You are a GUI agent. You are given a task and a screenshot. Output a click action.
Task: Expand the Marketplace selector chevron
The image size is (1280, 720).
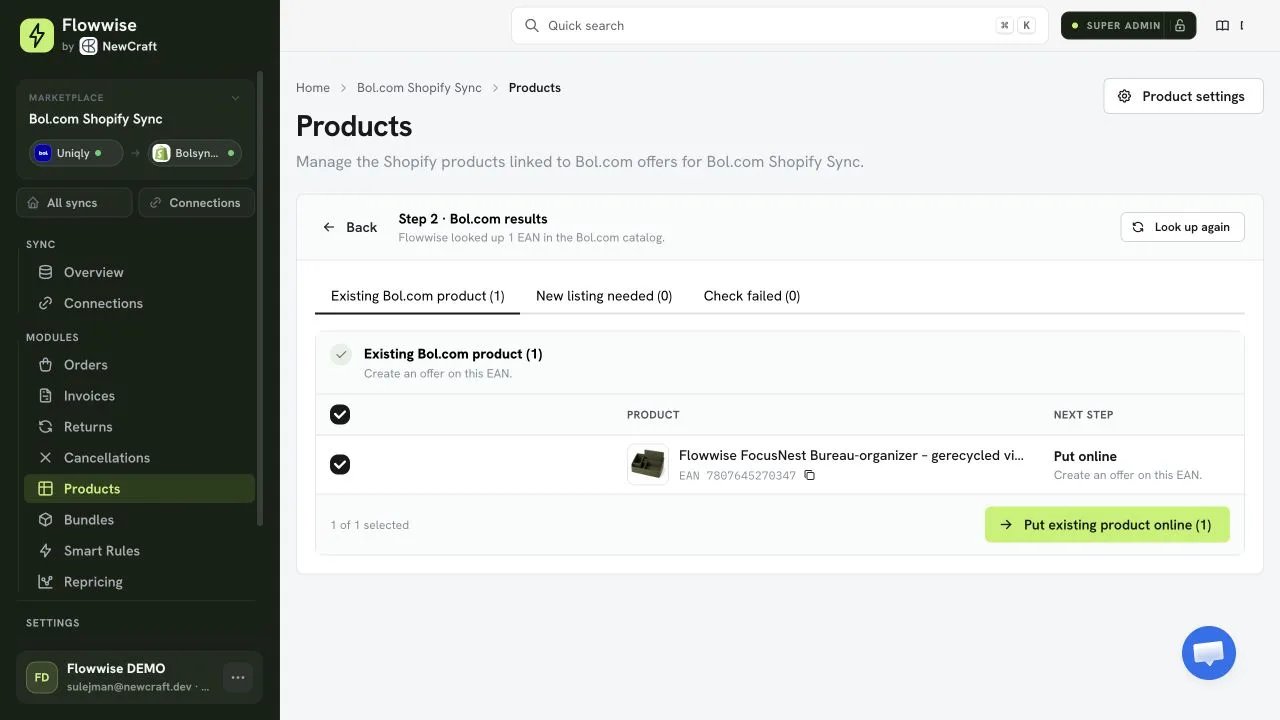click(x=236, y=98)
